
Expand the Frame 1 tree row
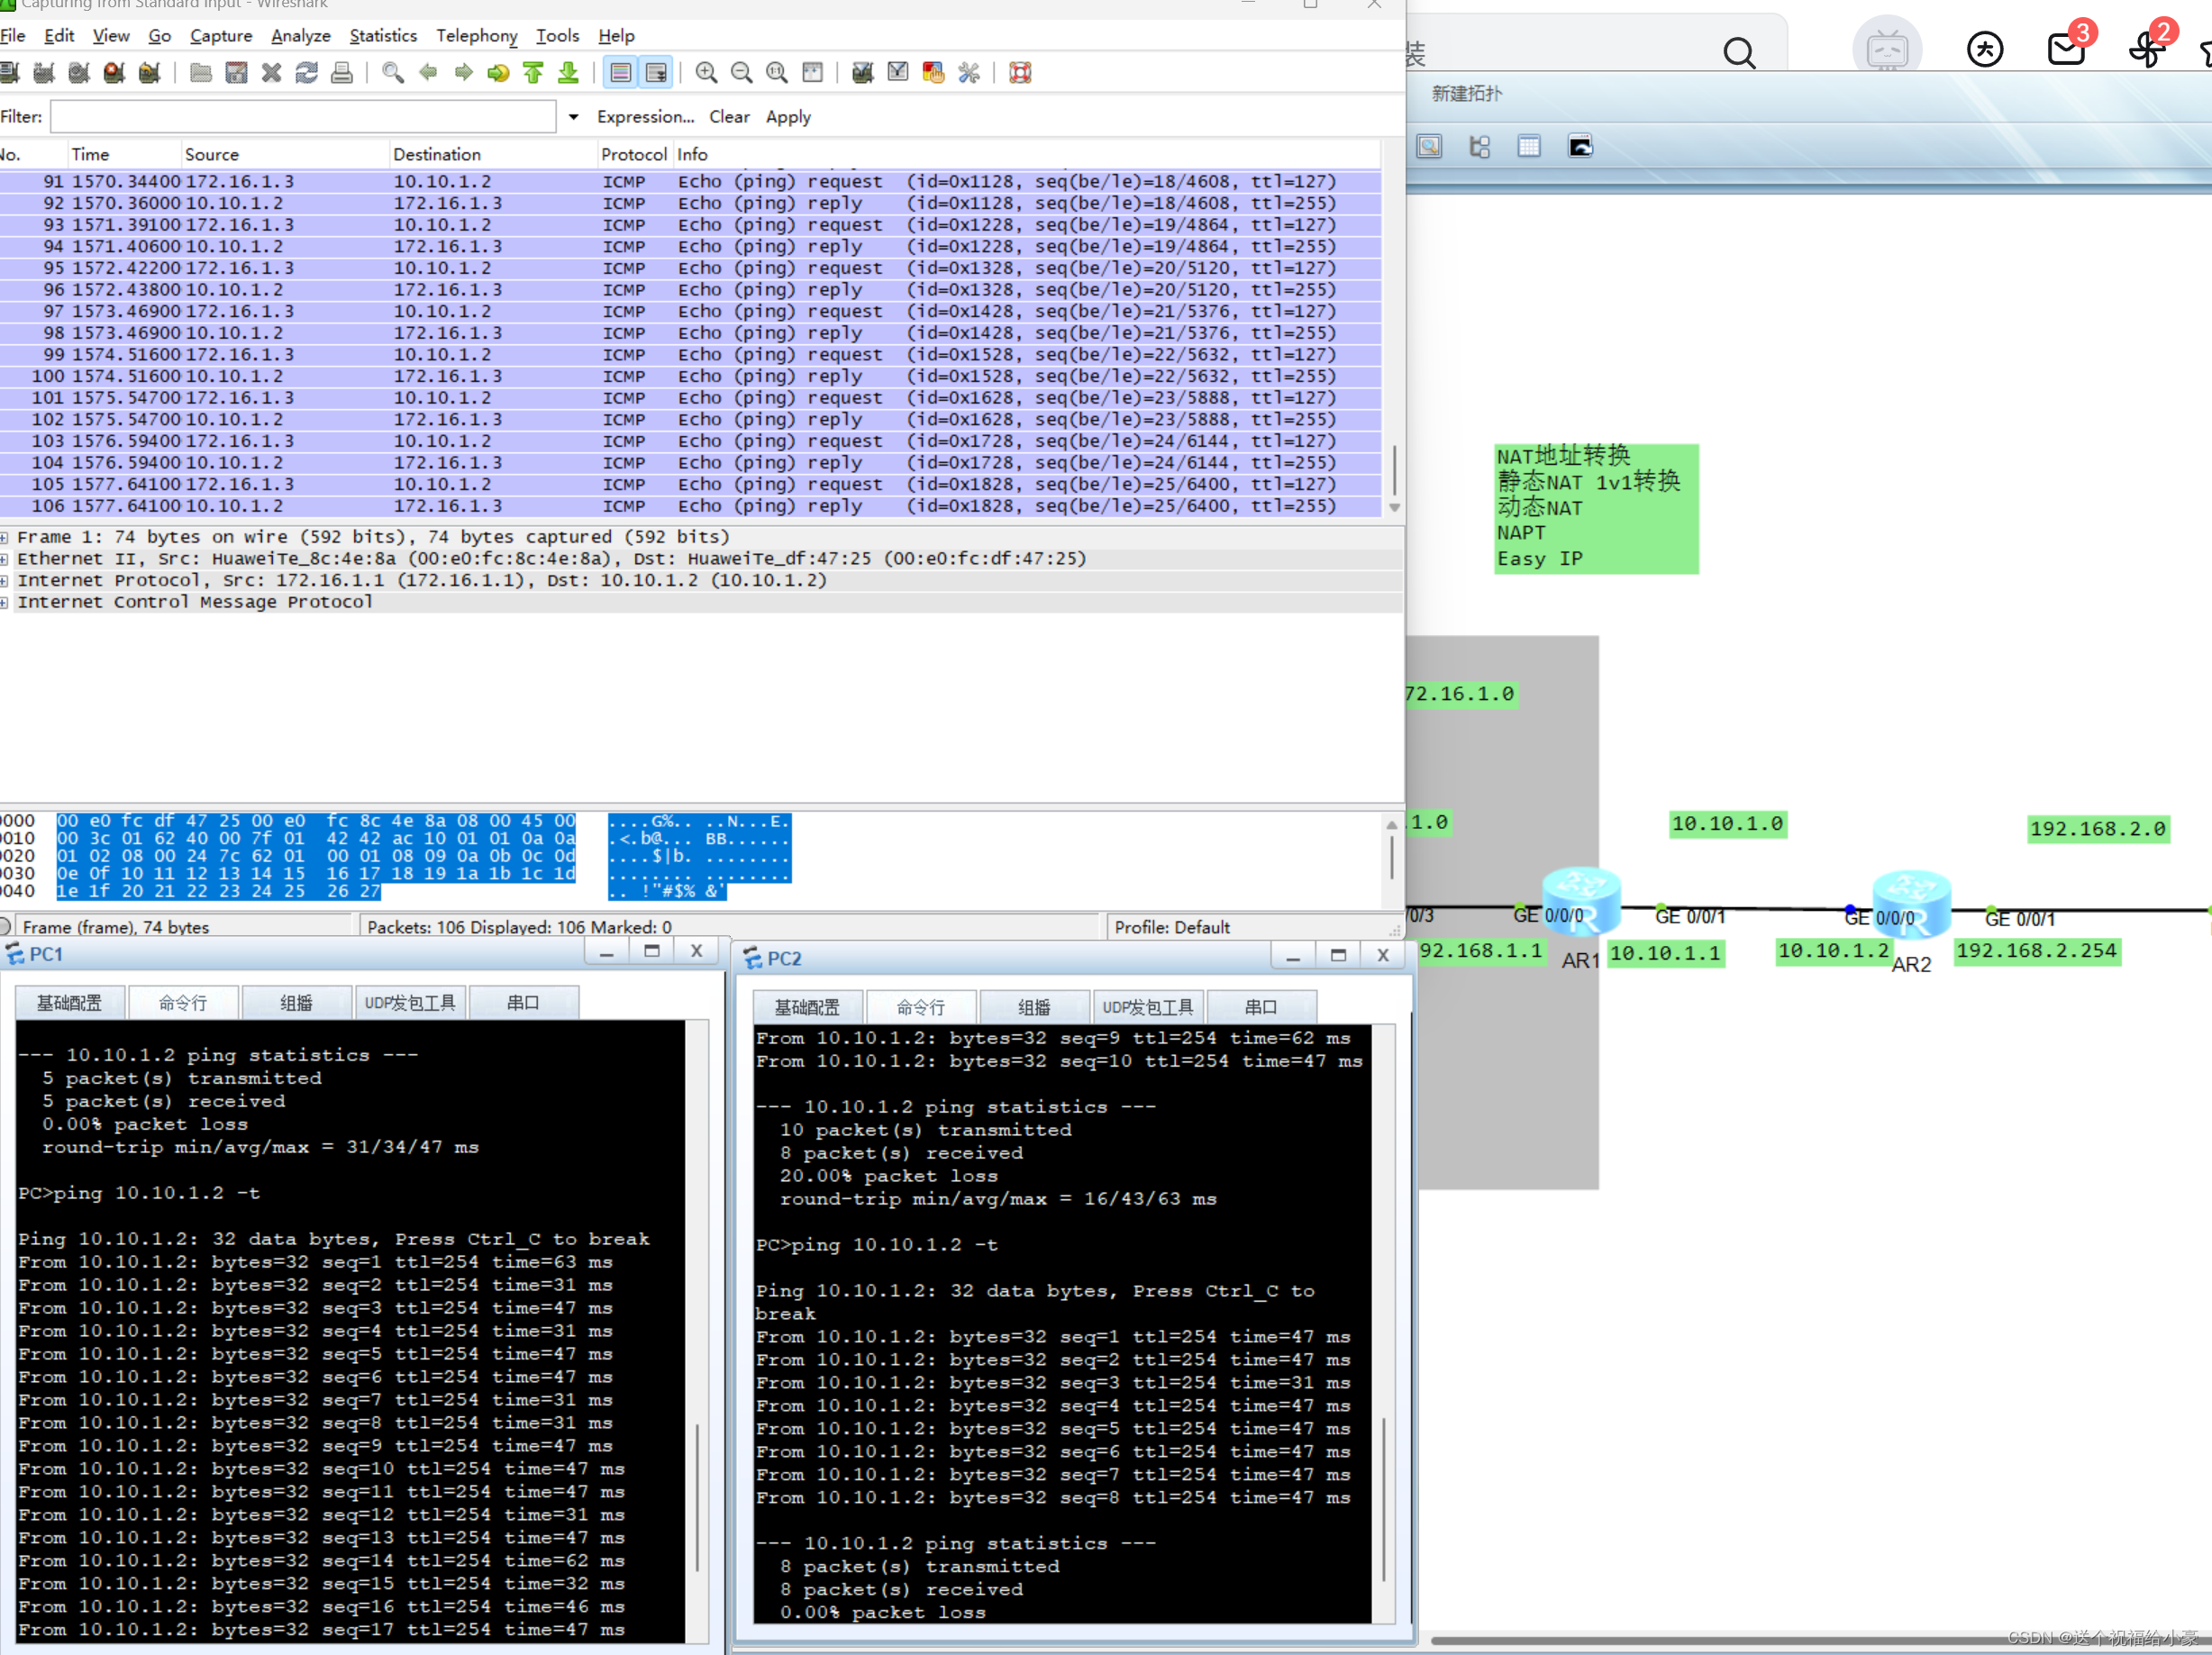[5, 537]
